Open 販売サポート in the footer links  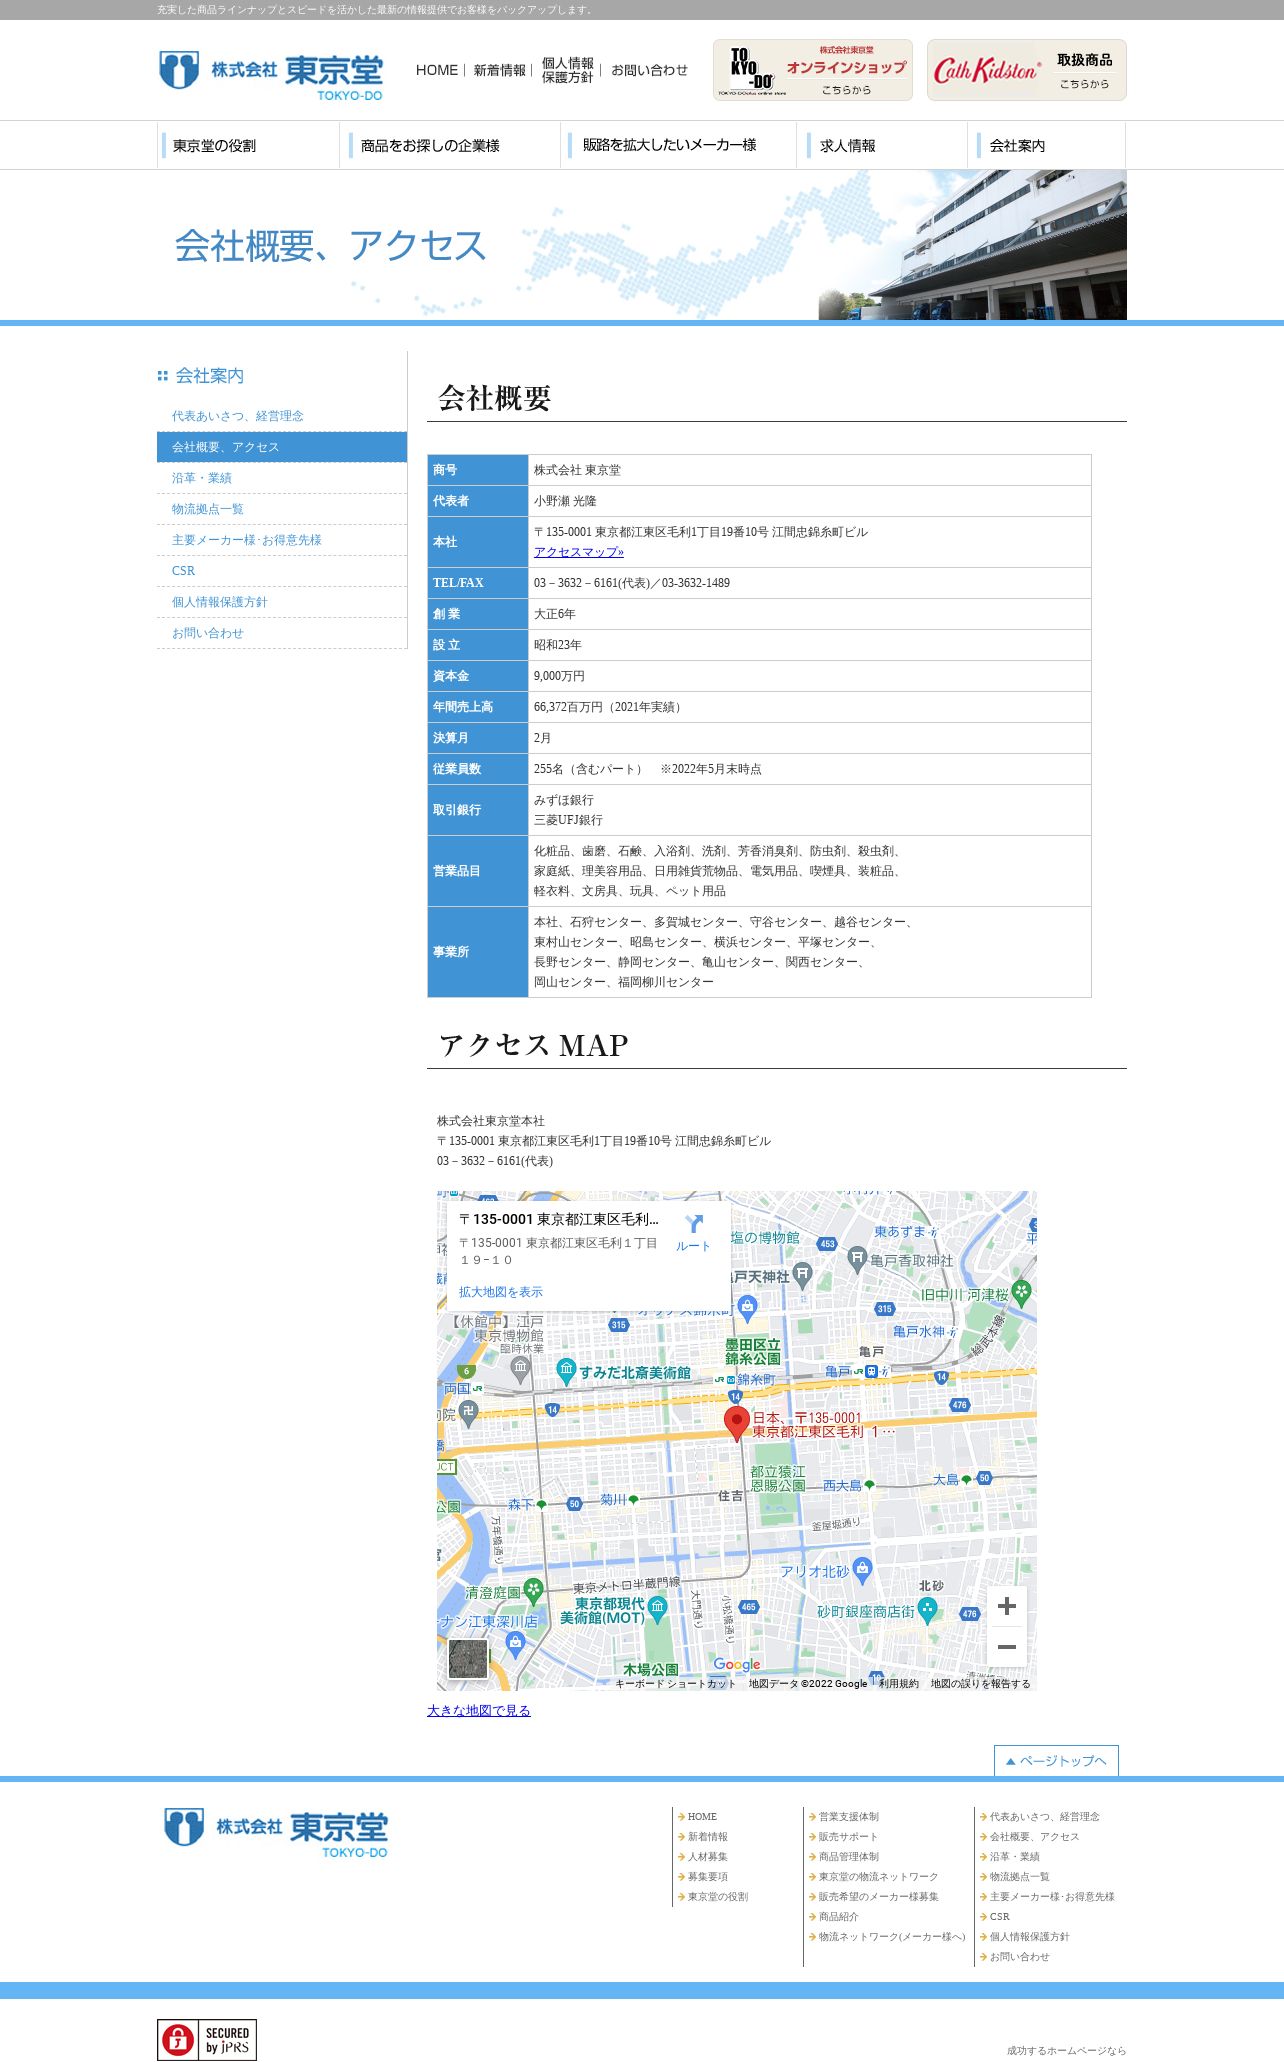[x=849, y=1837]
